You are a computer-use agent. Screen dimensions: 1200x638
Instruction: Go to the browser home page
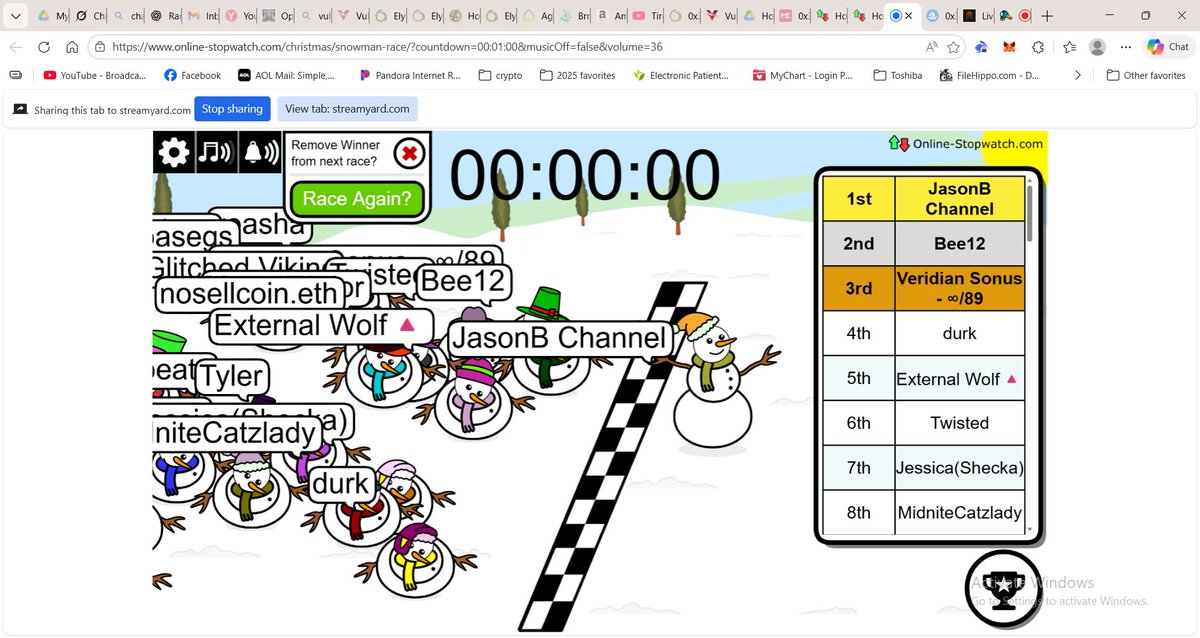point(72,47)
